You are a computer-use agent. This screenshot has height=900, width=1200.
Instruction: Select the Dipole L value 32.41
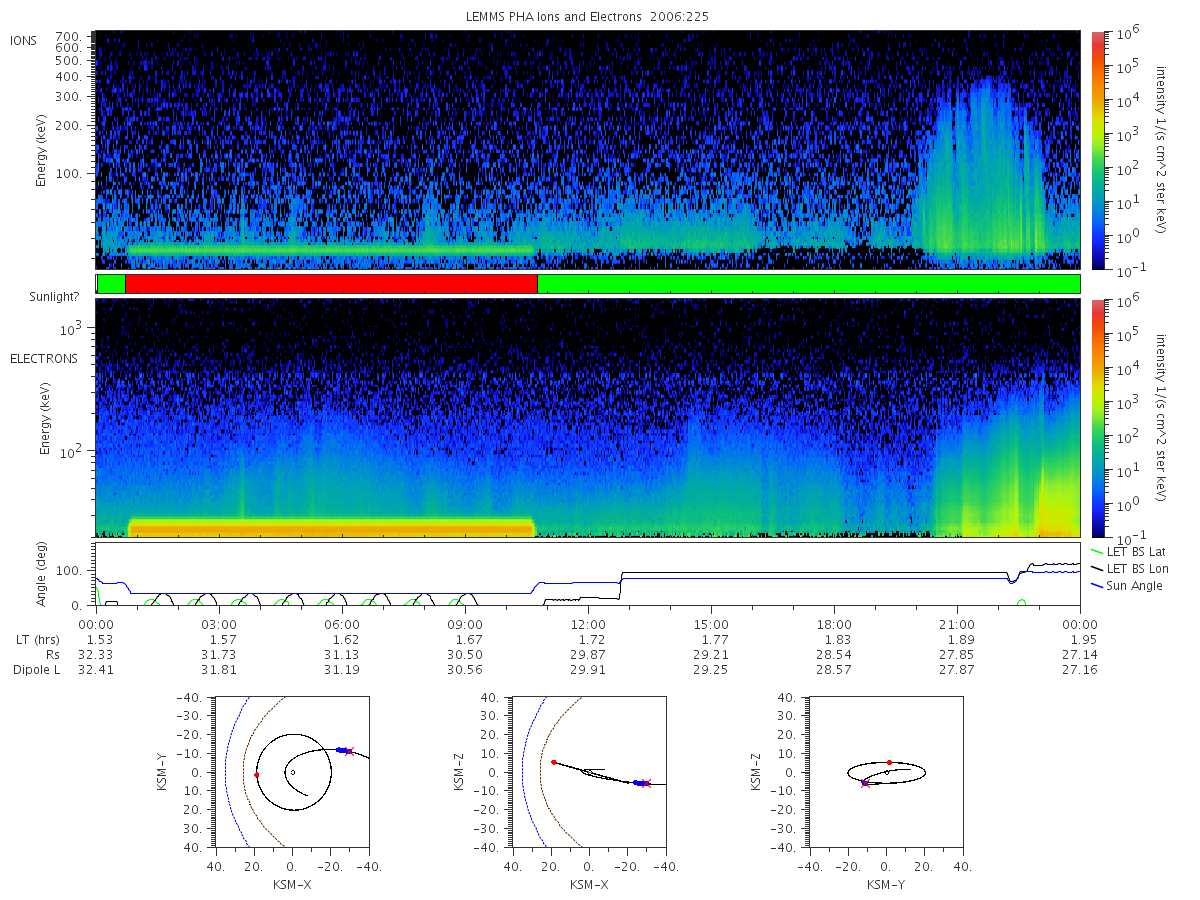point(96,669)
